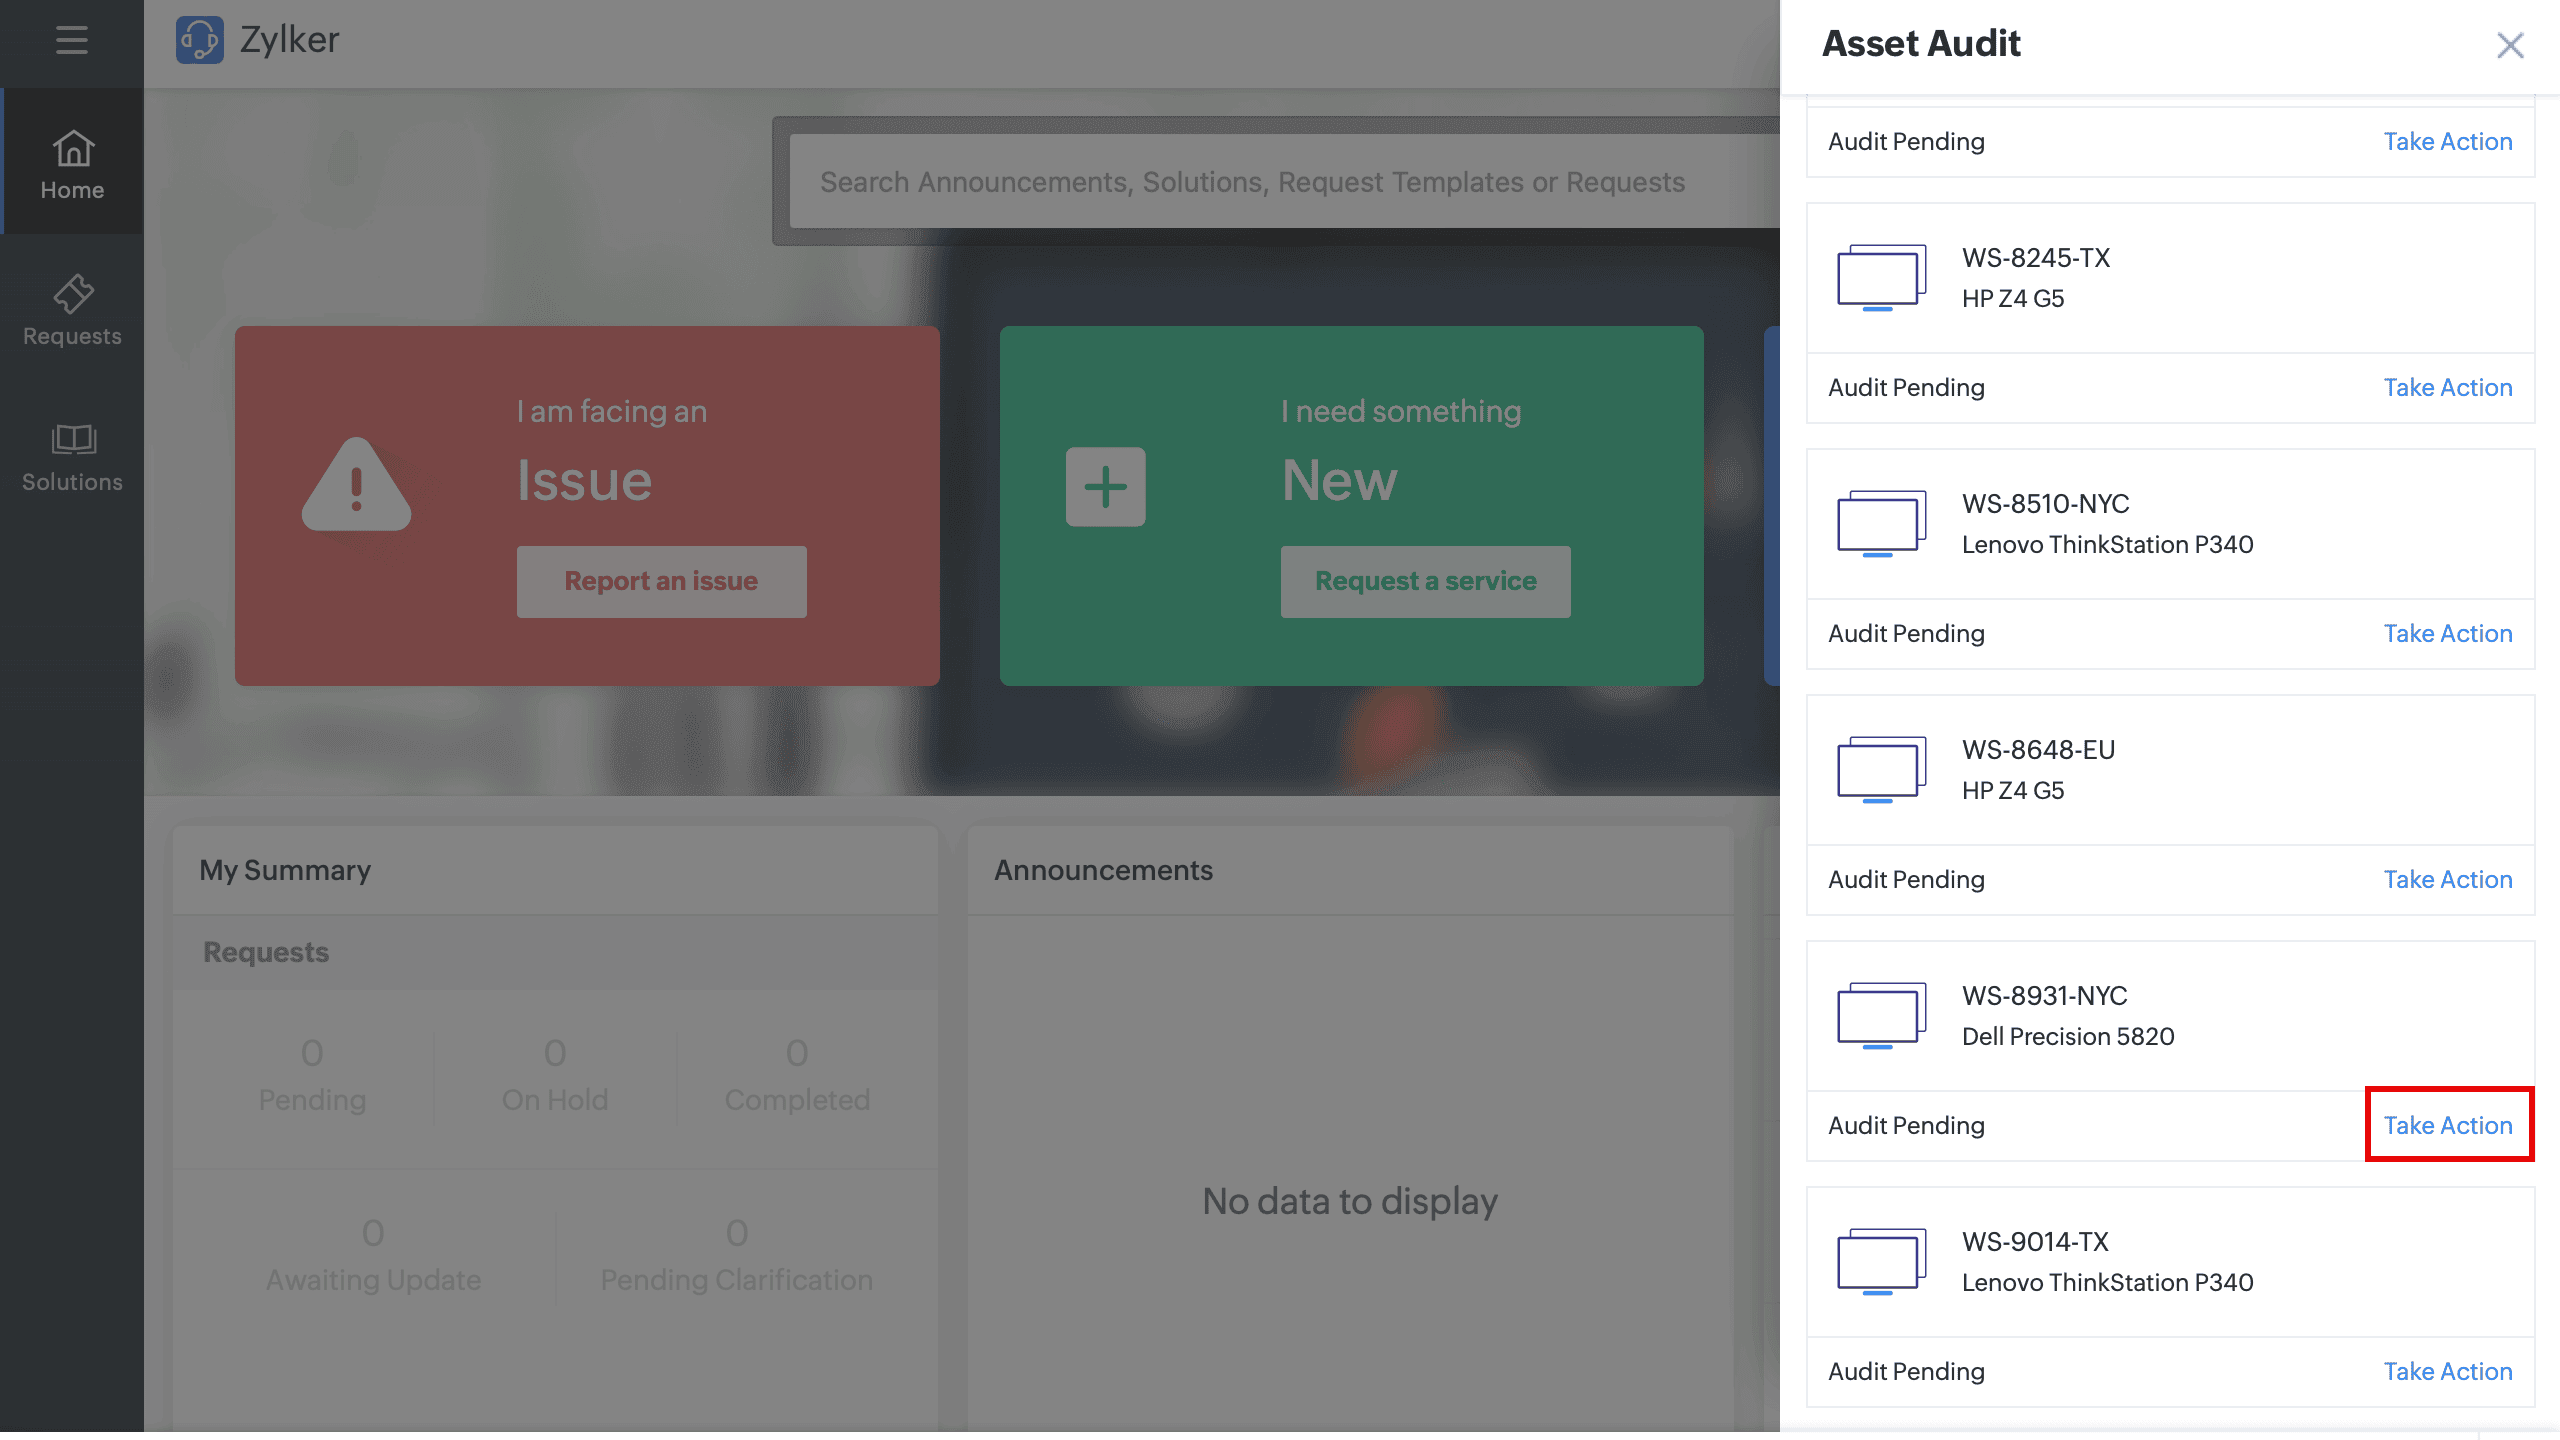Click the warning triangle Issue icon
This screenshot has width=2560, height=1440.
(x=356, y=485)
